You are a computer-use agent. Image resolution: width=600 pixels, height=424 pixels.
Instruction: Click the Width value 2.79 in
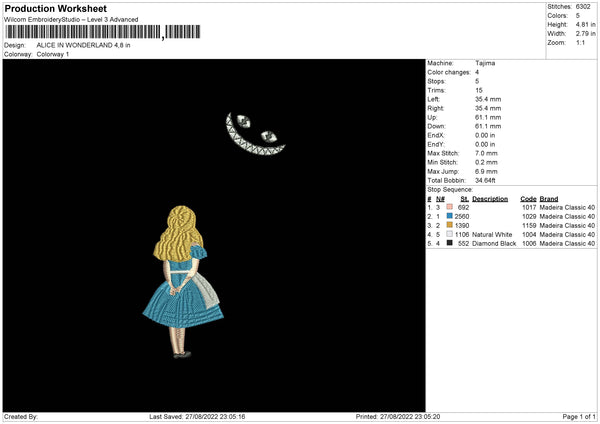click(x=585, y=34)
